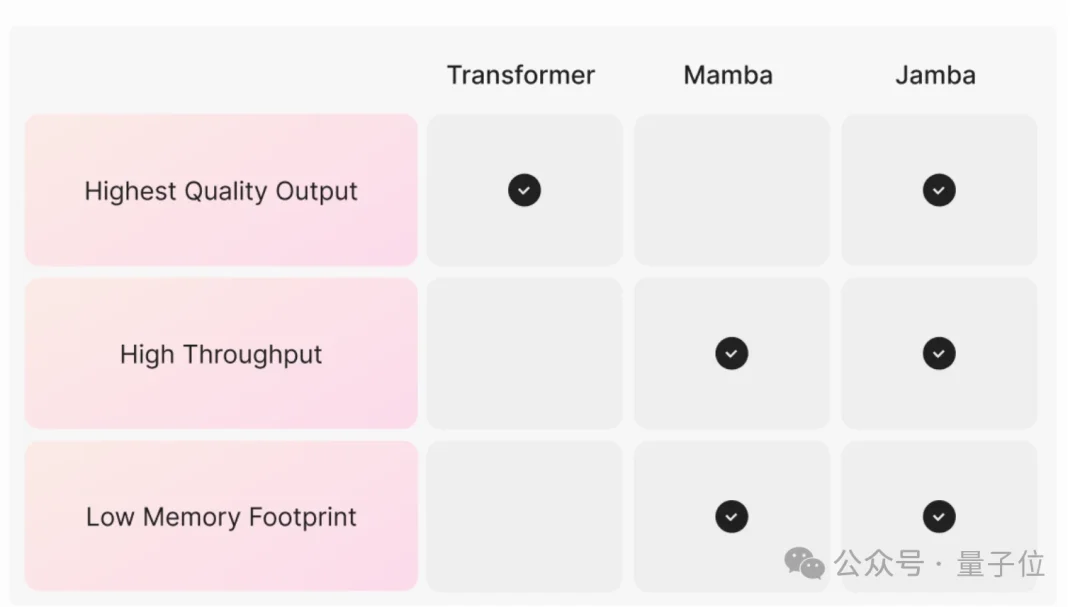Click the Jamba Highest Quality Output checkmark
Image resolution: width=1080 pixels, height=607 pixels.
[x=938, y=190]
